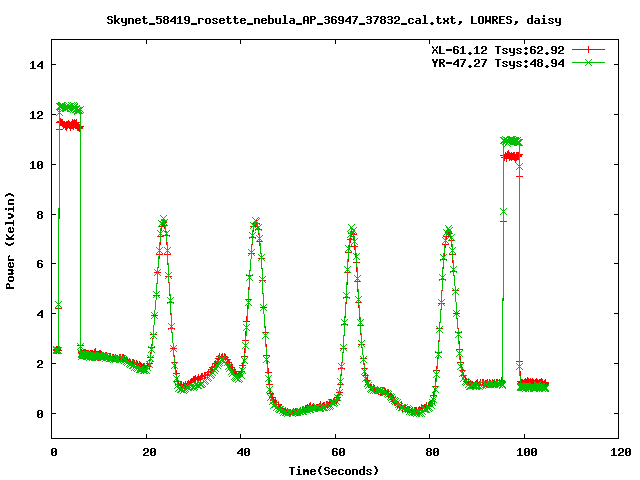Click the peak near 43 seconds
640x480 pixels.
pos(256,223)
